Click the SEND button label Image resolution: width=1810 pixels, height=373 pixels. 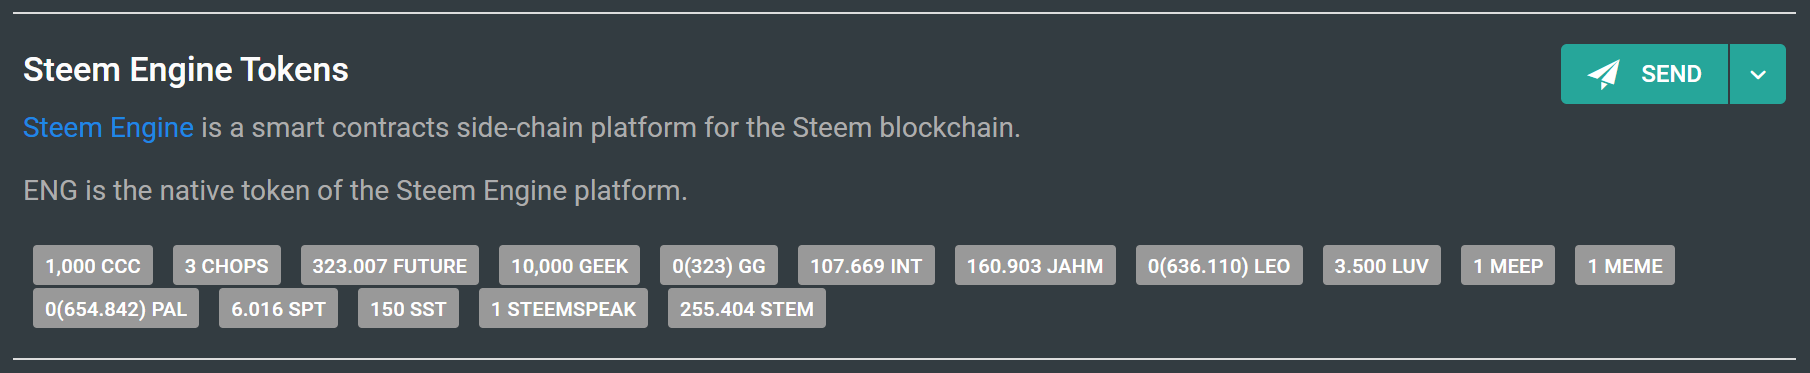[1671, 74]
